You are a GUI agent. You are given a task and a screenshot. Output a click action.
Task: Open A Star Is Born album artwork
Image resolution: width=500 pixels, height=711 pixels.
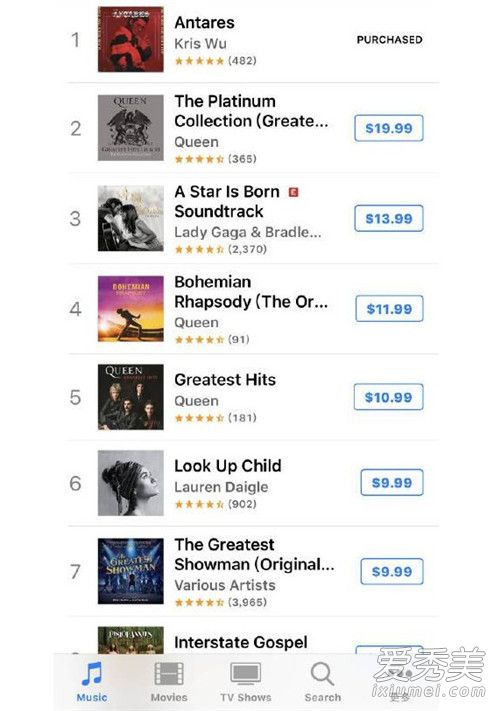pos(131,218)
